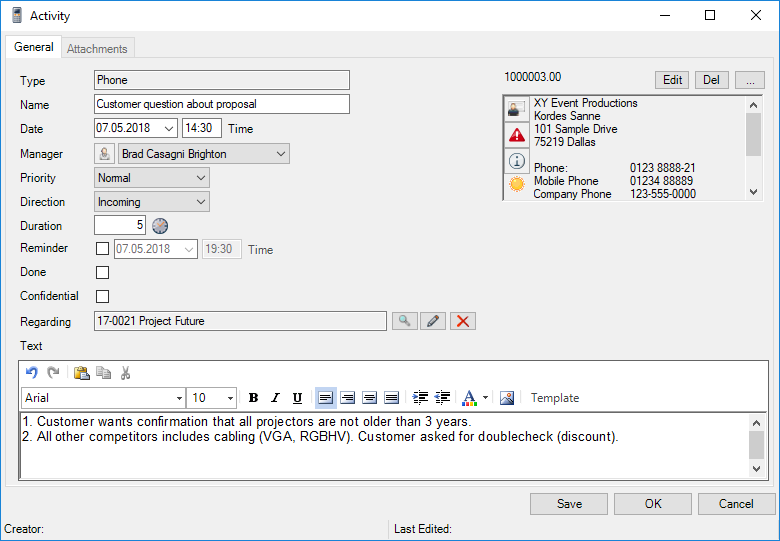
Task: Click into the Name text field
Action: [221, 104]
